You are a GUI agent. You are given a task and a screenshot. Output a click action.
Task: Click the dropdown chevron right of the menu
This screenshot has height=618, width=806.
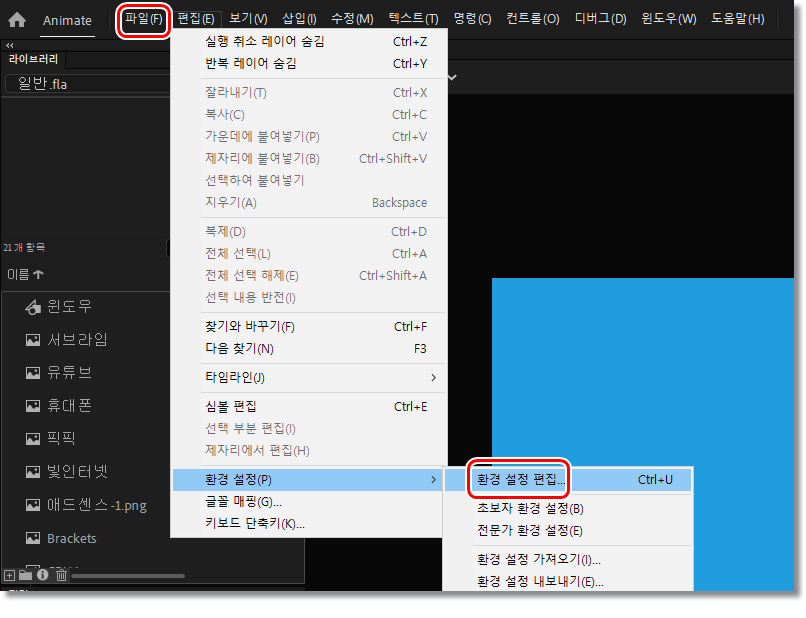pos(452,78)
